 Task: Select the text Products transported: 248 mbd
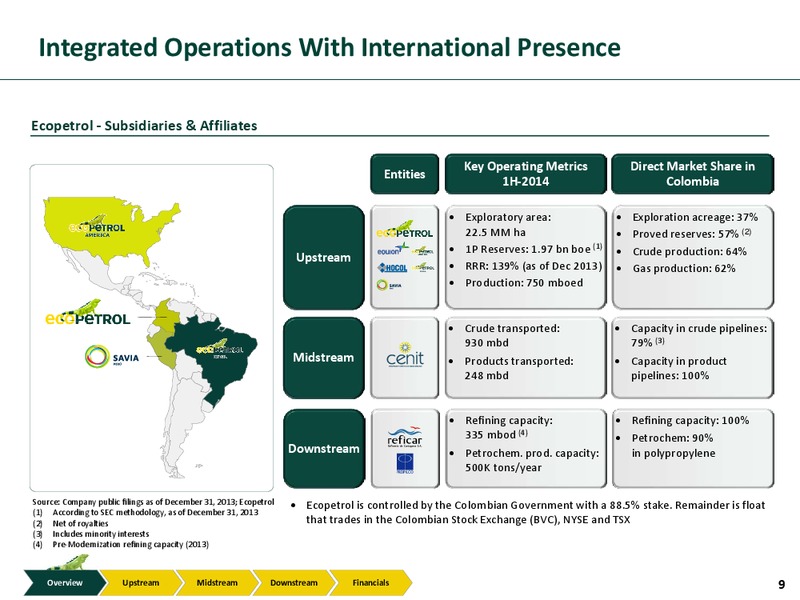pyautogui.click(x=519, y=368)
